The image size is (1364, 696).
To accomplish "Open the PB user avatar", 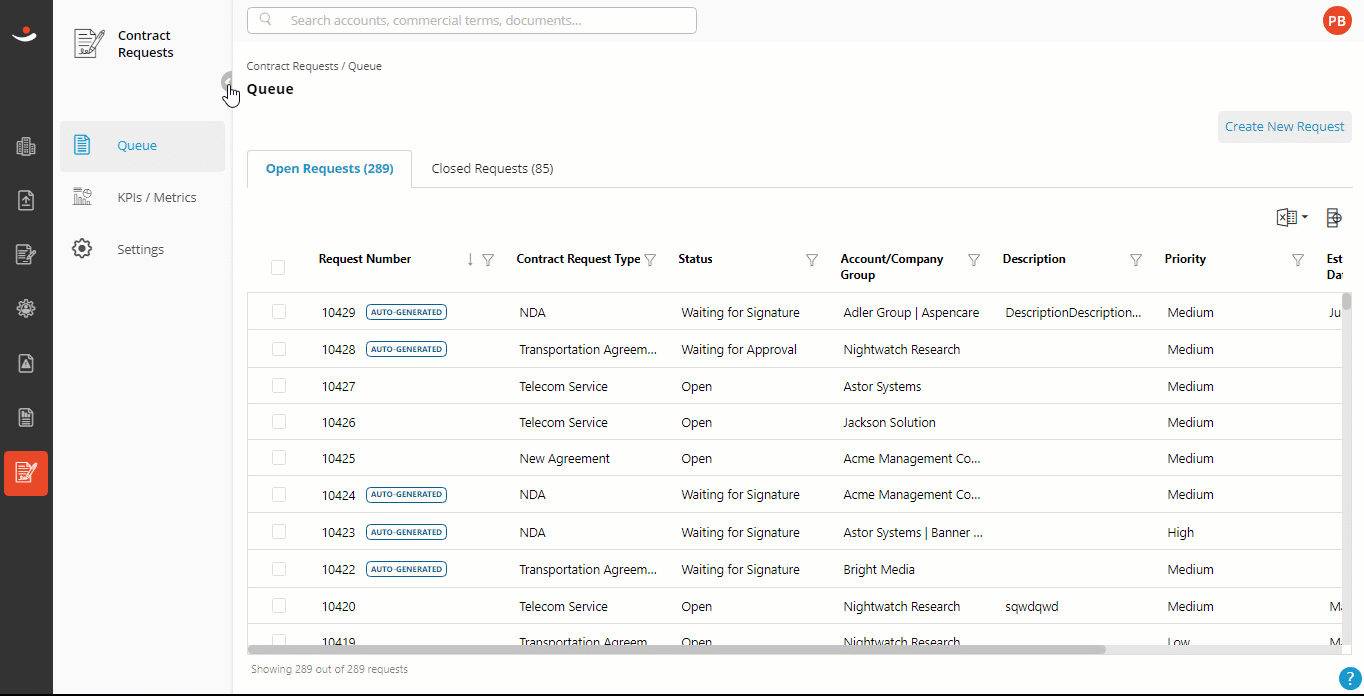I will (x=1336, y=20).
